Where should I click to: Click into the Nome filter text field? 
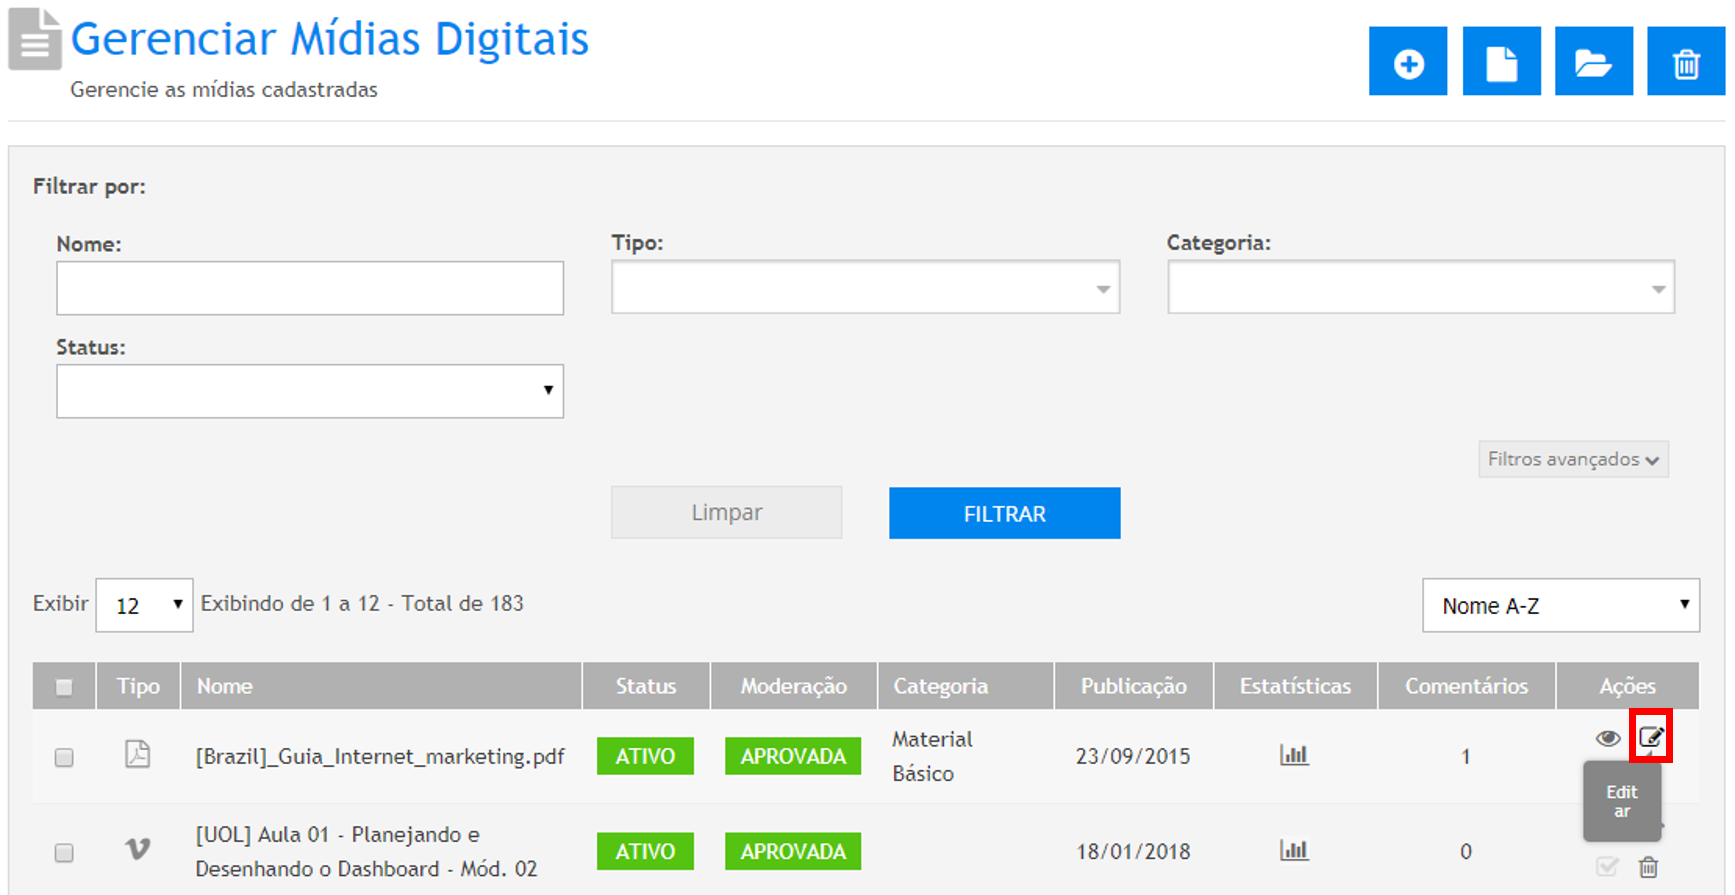310,288
